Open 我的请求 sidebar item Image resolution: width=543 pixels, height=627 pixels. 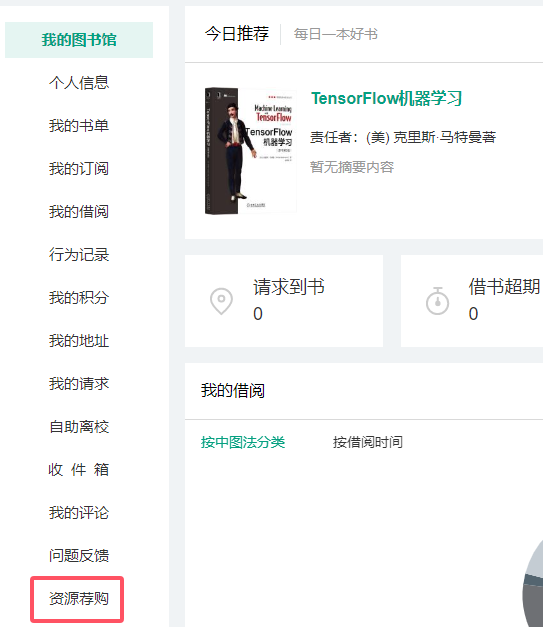[x=79, y=383]
